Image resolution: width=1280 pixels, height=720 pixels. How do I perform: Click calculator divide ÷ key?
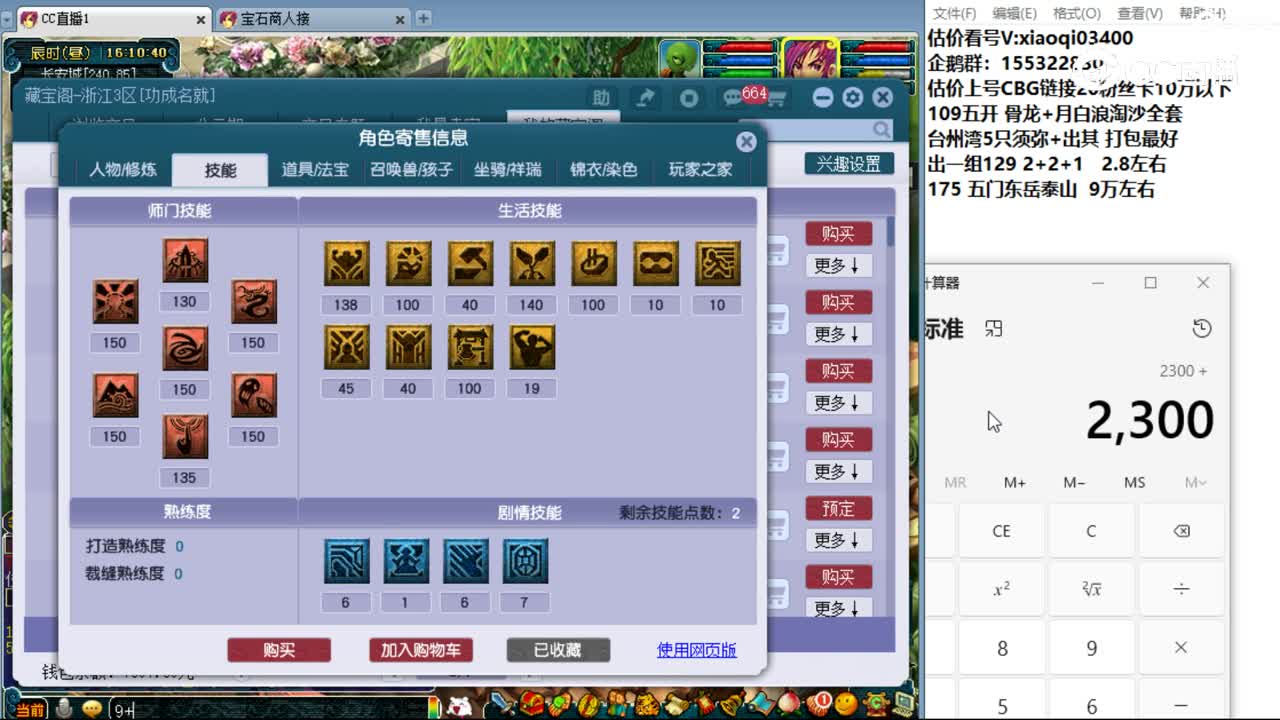pyautogui.click(x=1181, y=589)
